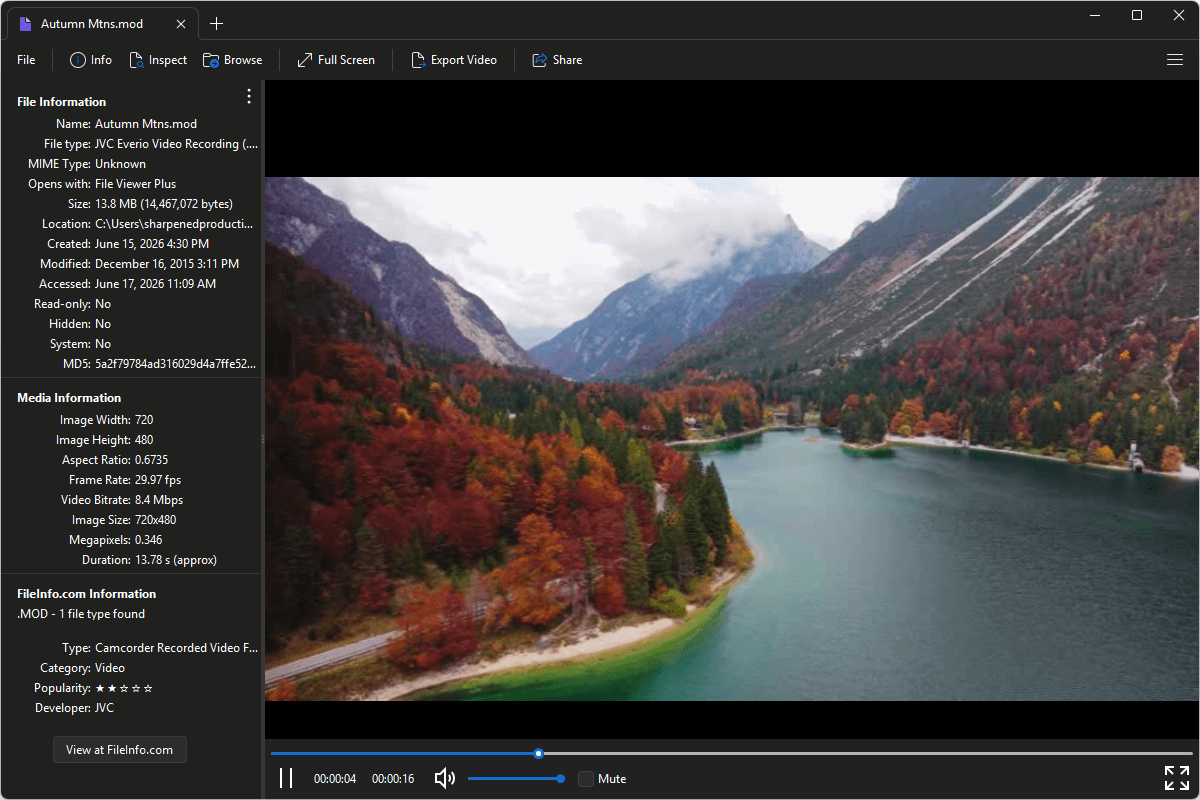The height and width of the screenshot is (800, 1200).
Task: Open the File Information options menu
Action: [249, 96]
